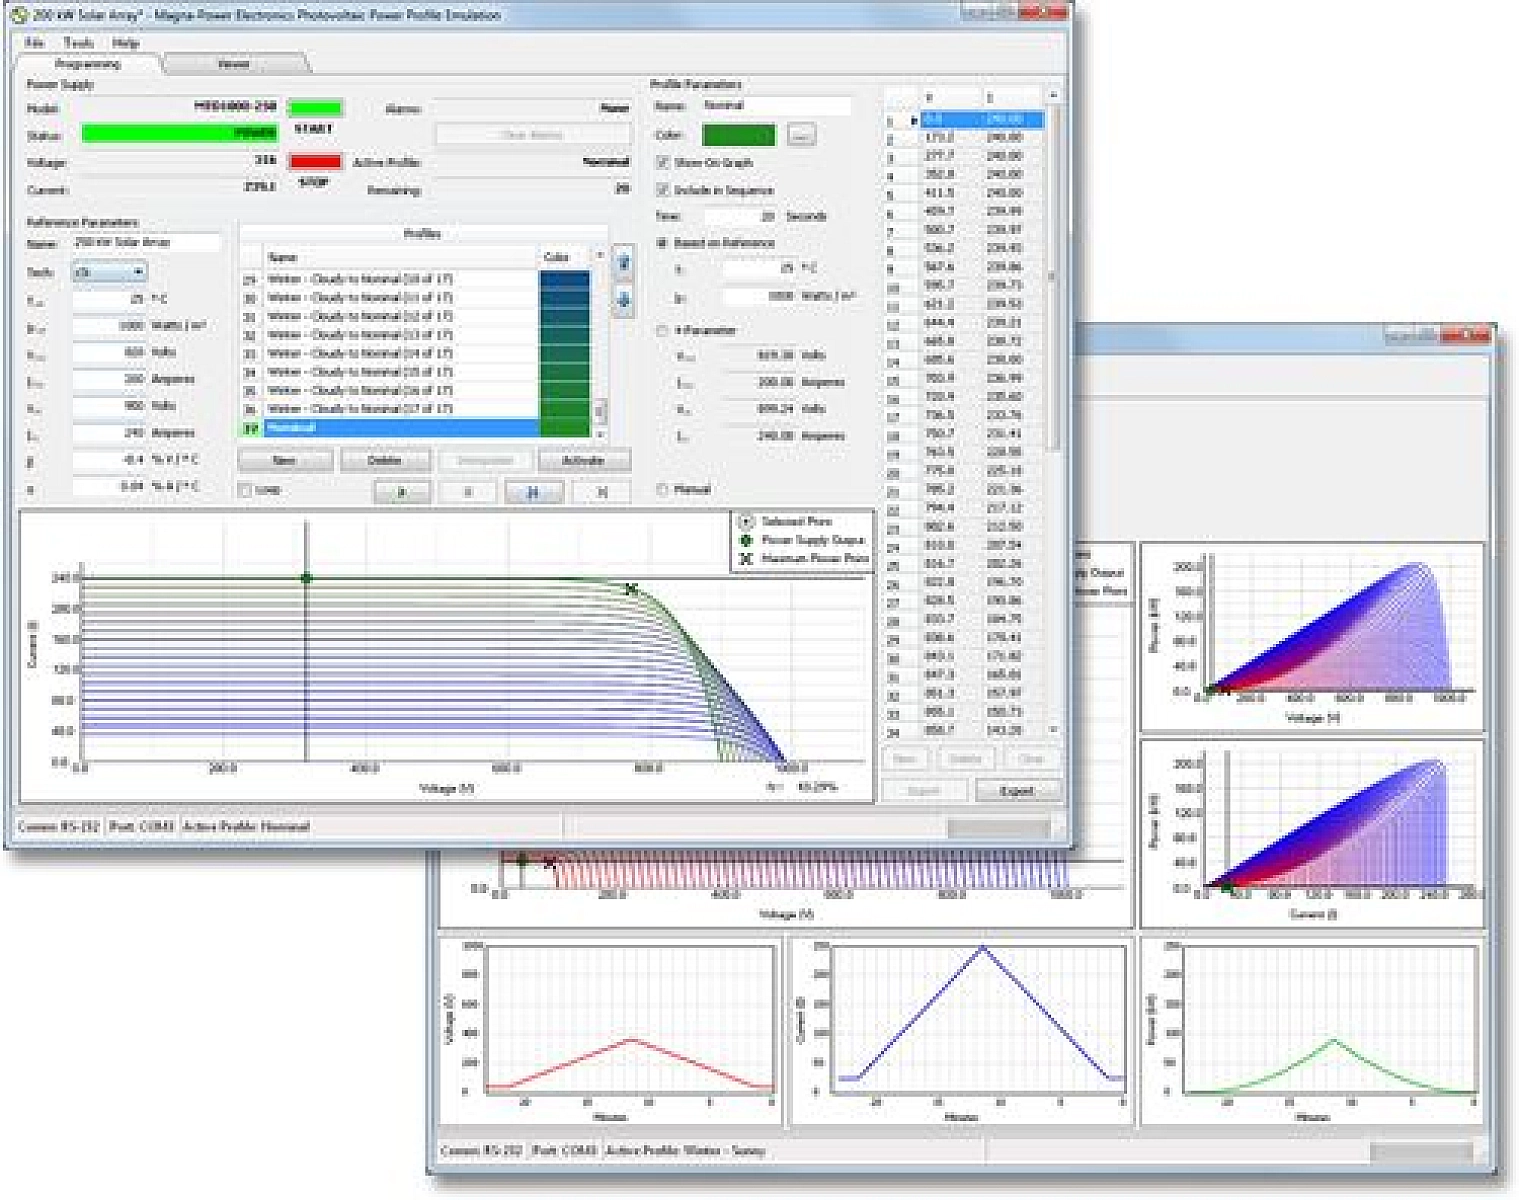The height and width of the screenshot is (1200, 1519).
Task: Open the Help menu
Action: [x=125, y=43]
